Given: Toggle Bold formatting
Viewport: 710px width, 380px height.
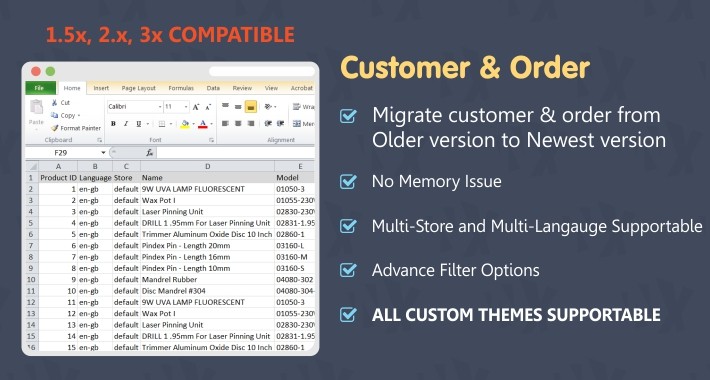Looking at the screenshot, I should [x=113, y=124].
